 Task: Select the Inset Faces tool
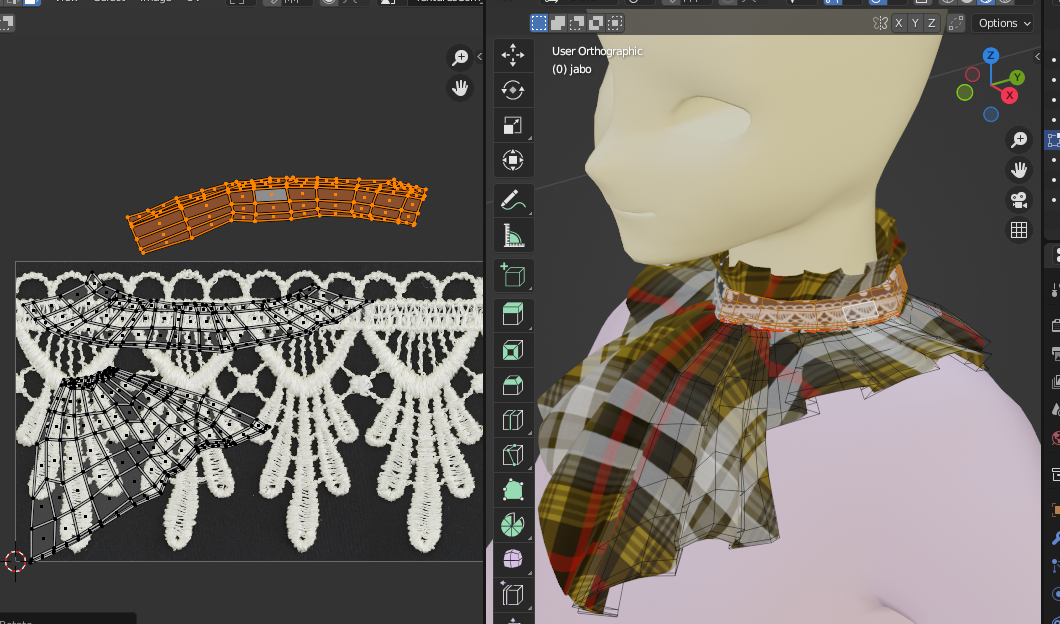coord(513,350)
